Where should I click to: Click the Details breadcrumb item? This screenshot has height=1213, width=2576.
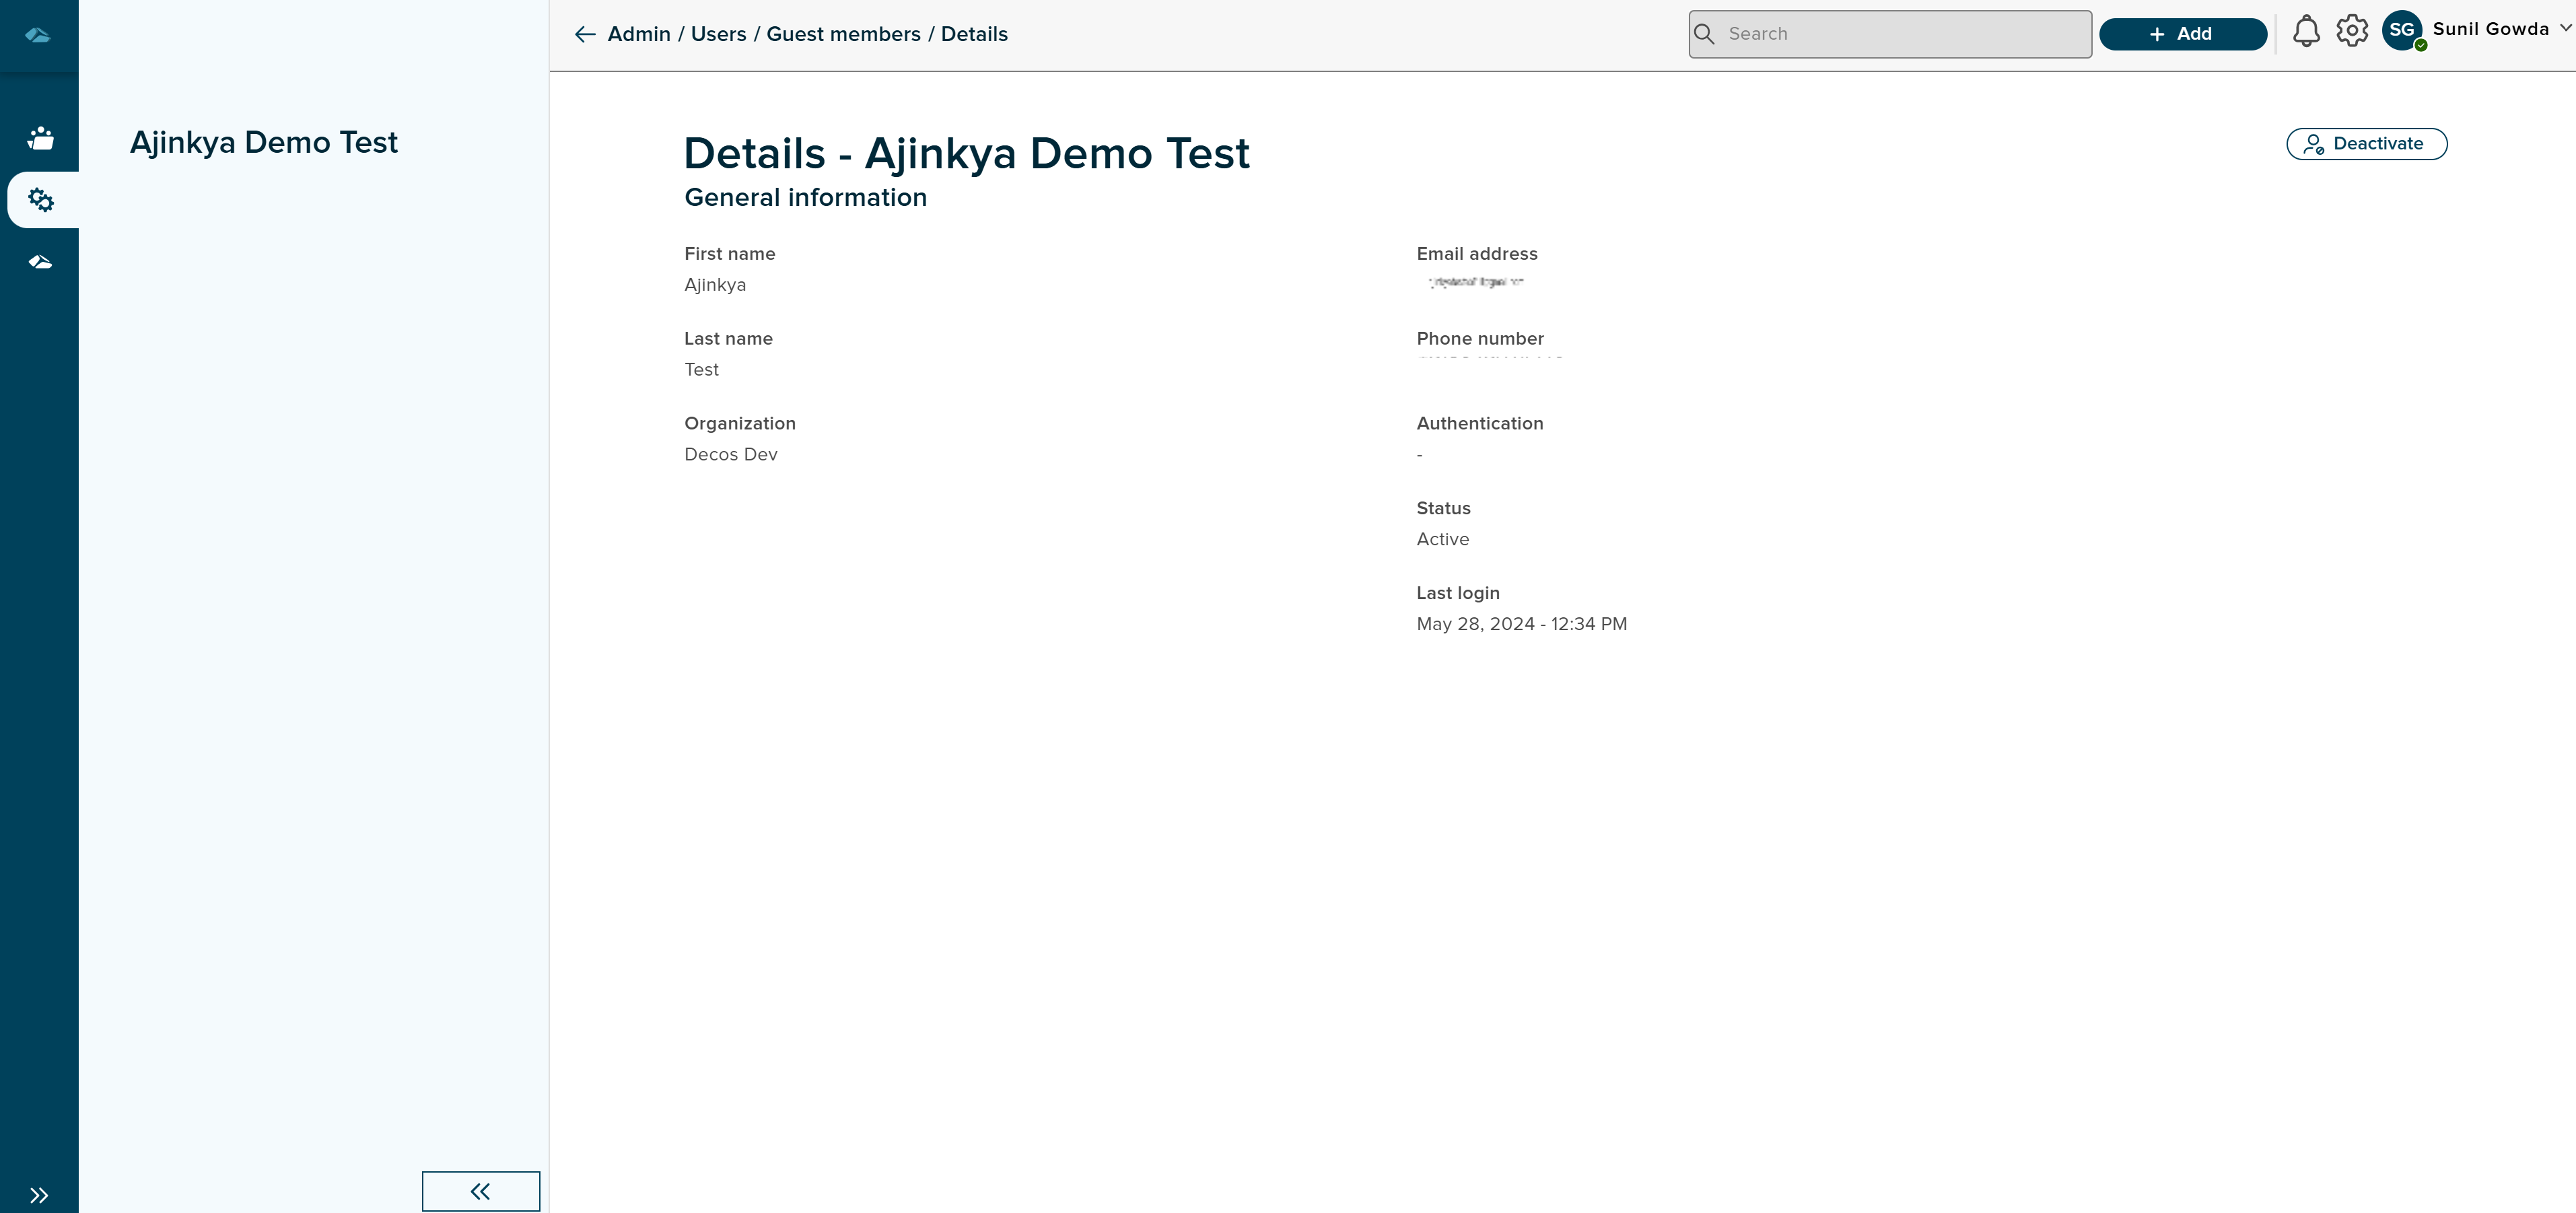974,34
